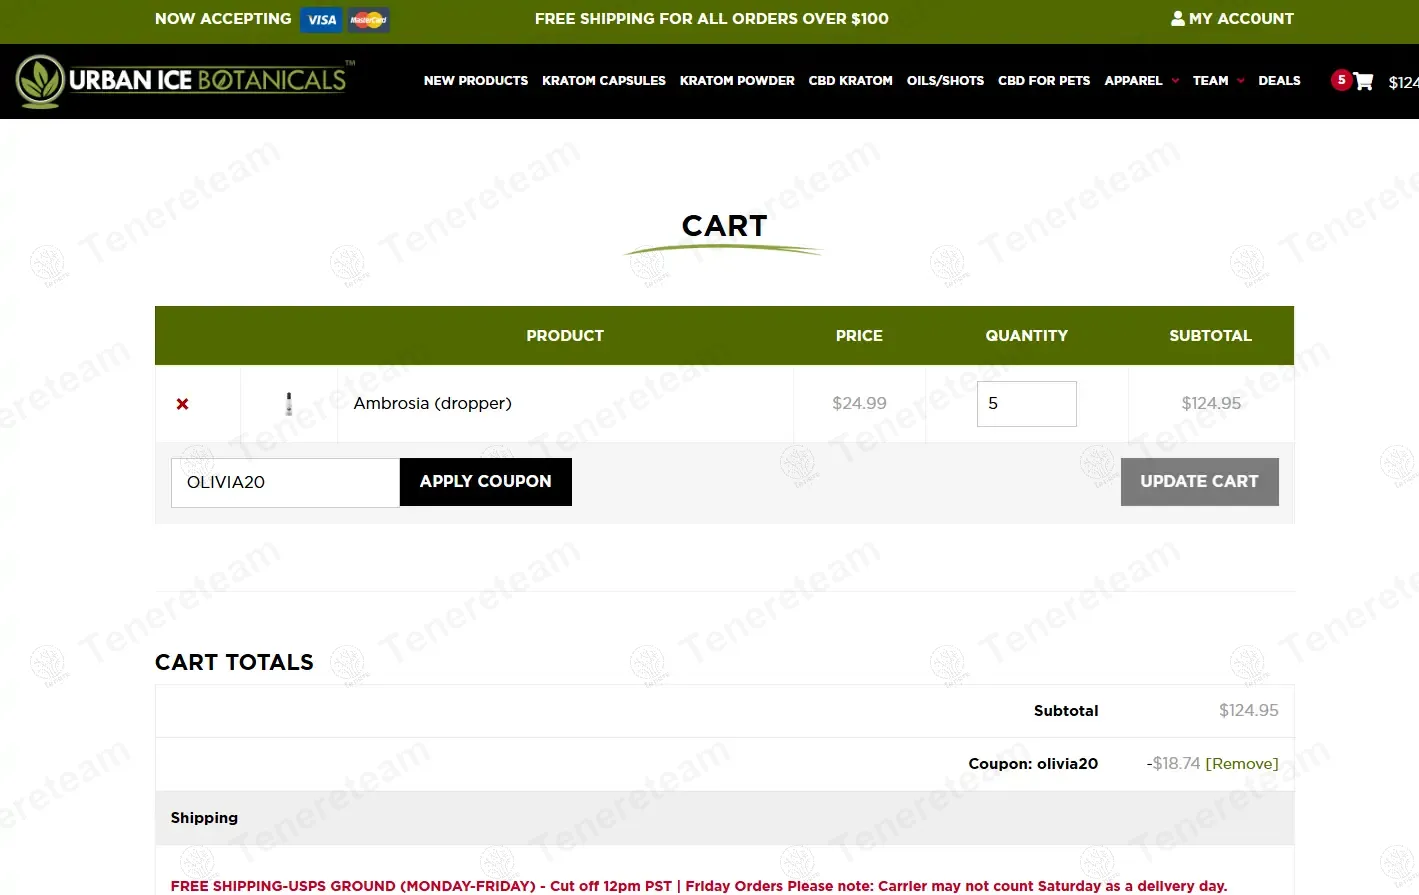The height and width of the screenshot is (895, 1419).
Task: Go to Kratom Capsules
Action: pos(604,81)
